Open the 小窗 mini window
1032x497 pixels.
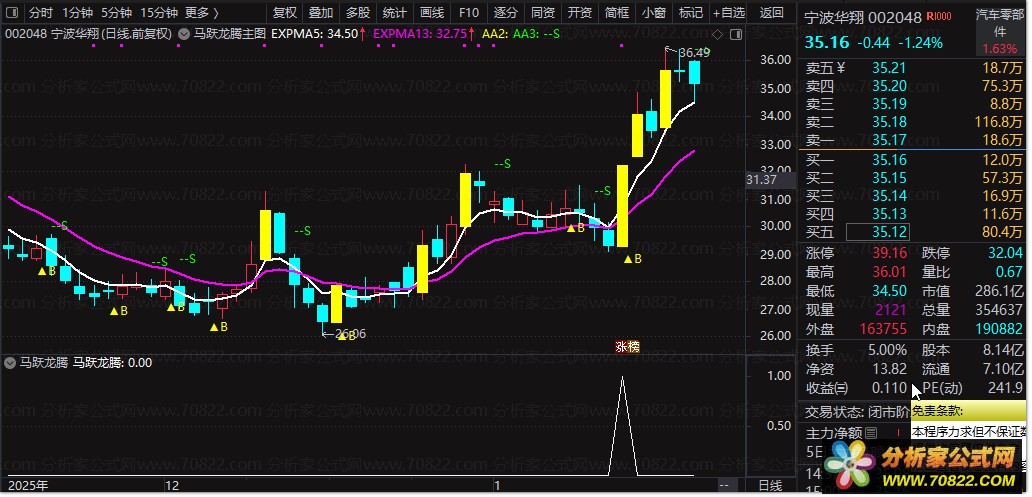point(654,13)
